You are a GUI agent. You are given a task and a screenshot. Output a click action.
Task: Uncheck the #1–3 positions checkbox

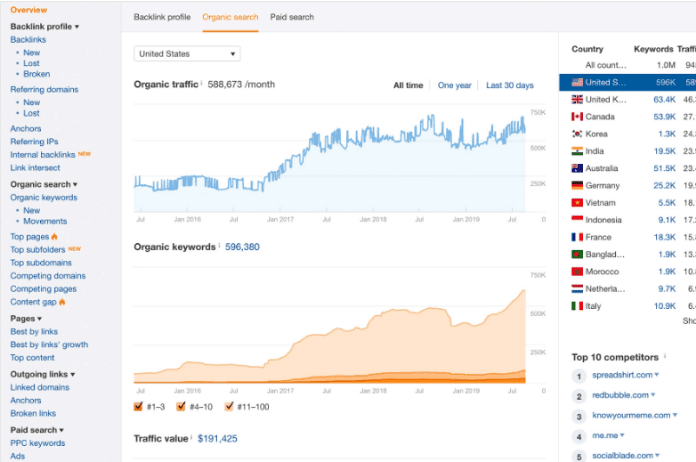pyautogui.click(x=138, y=407)
